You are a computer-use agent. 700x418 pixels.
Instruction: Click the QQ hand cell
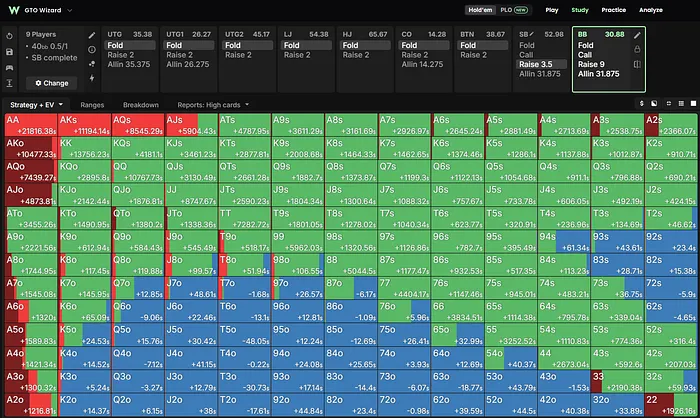[138, 171]
